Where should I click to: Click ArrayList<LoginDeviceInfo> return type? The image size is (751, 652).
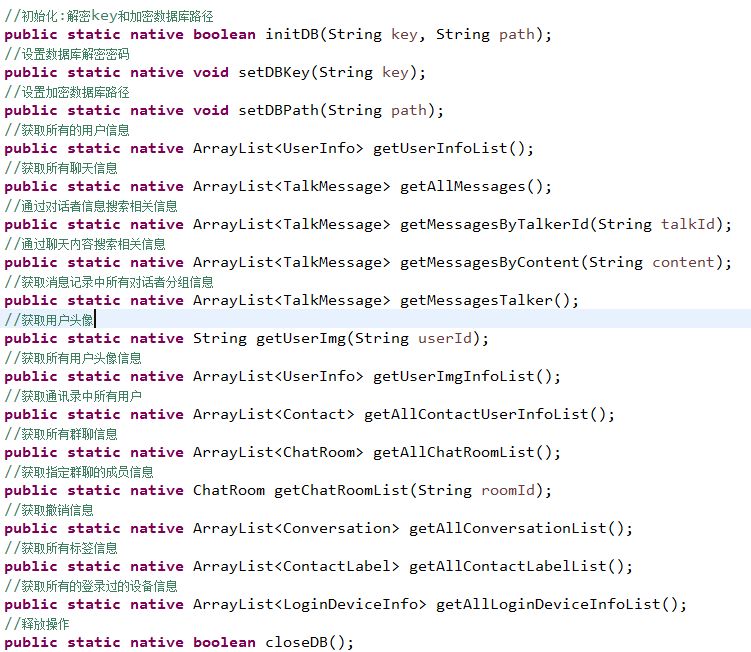coord(310,605)
